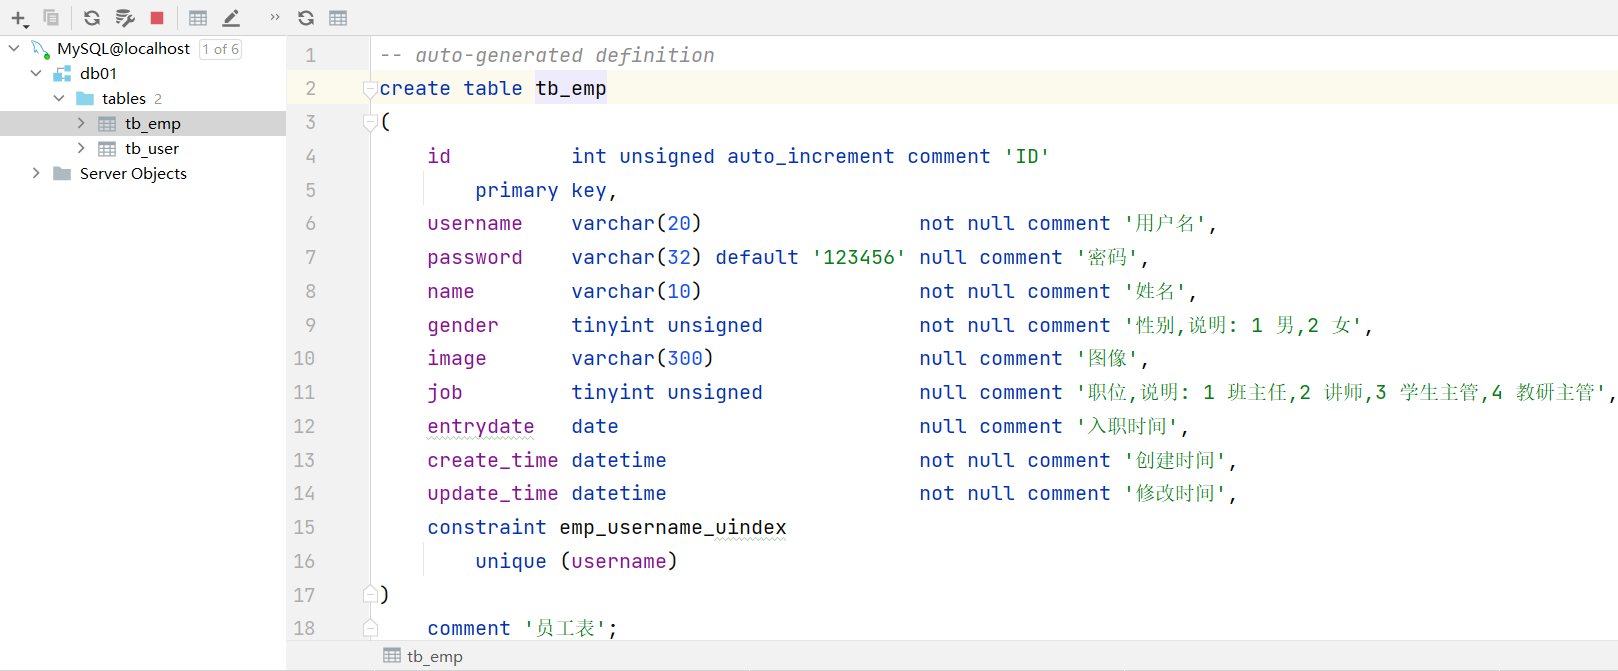Screen dimensions: 1618x671
Task: Click the Edit Source pencil icon
Action: click(231, 18)
